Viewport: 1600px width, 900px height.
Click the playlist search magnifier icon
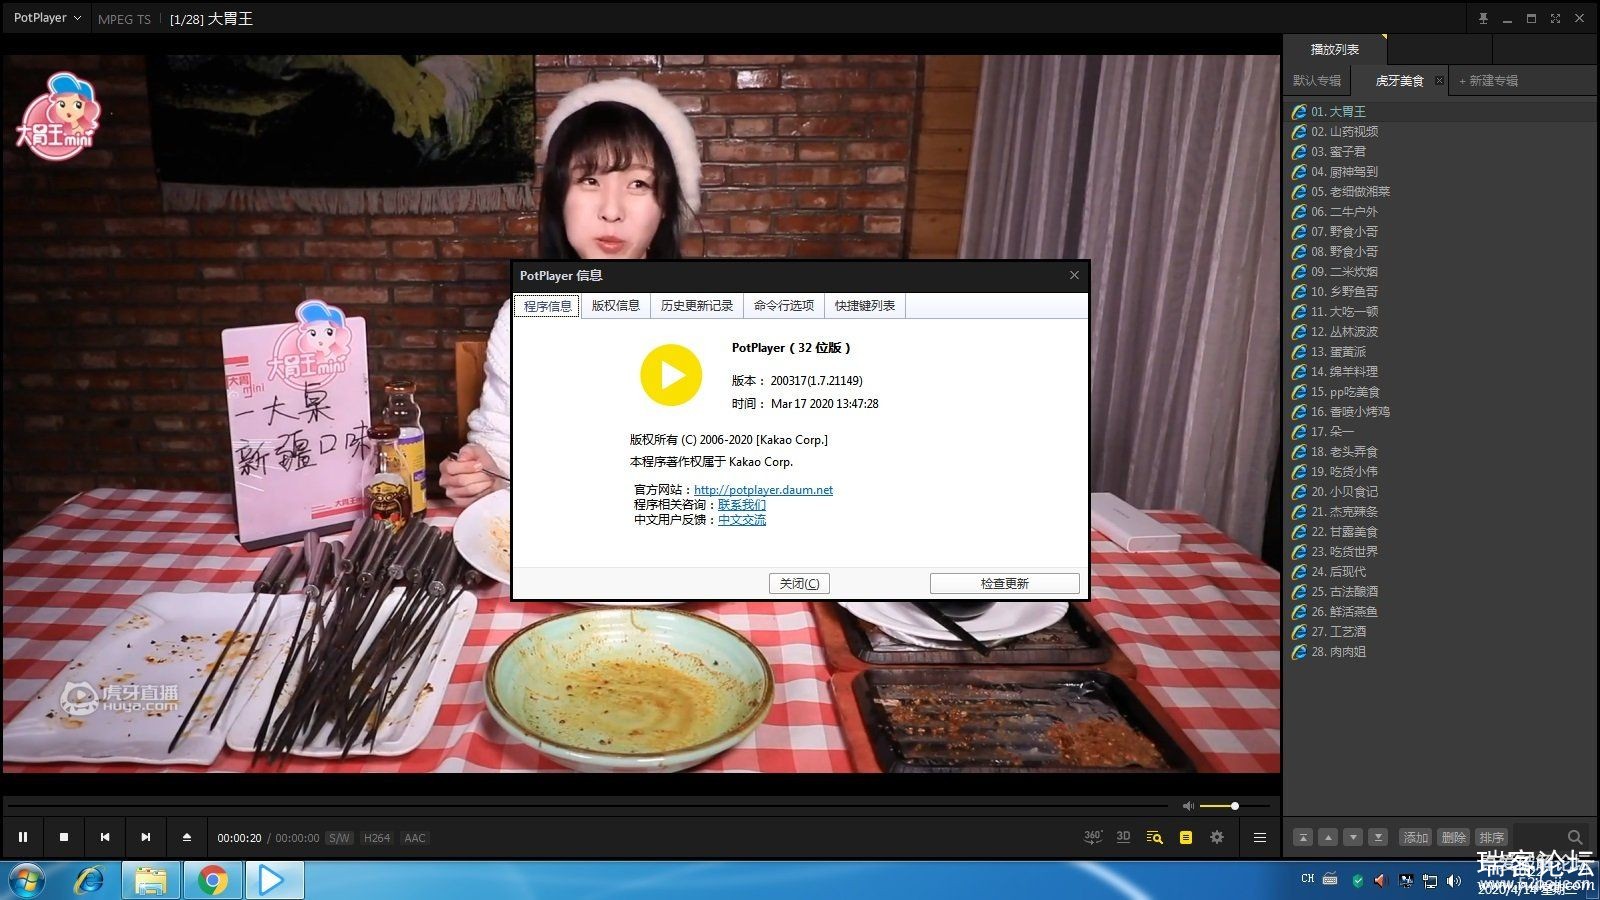point(1575,837)
